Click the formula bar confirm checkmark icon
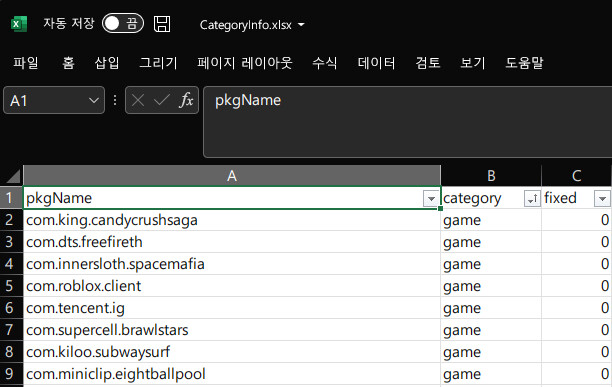The height and width of the screenshot is (387, 612). coord(161,101)
